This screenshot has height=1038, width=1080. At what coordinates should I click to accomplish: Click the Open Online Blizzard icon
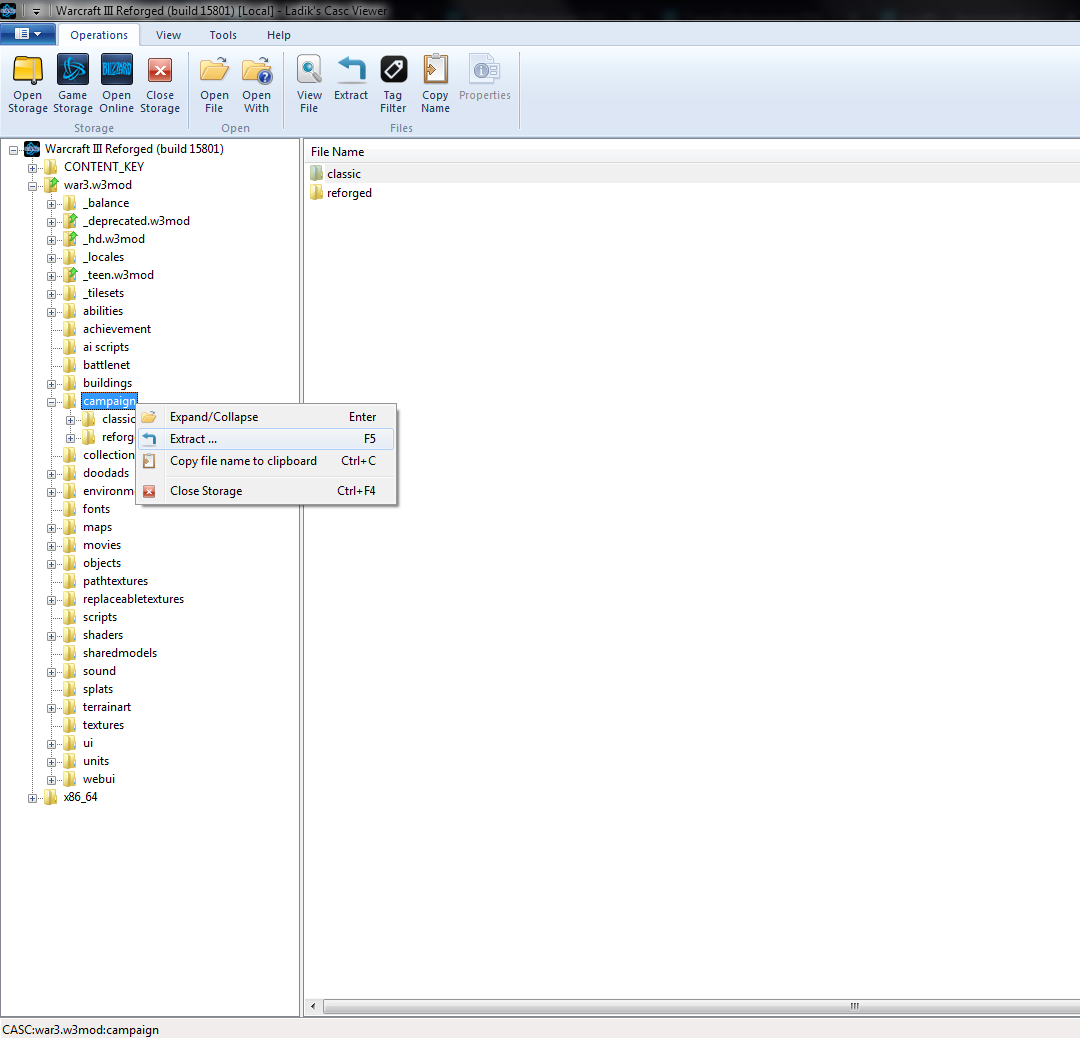click(x=116, y=83)
